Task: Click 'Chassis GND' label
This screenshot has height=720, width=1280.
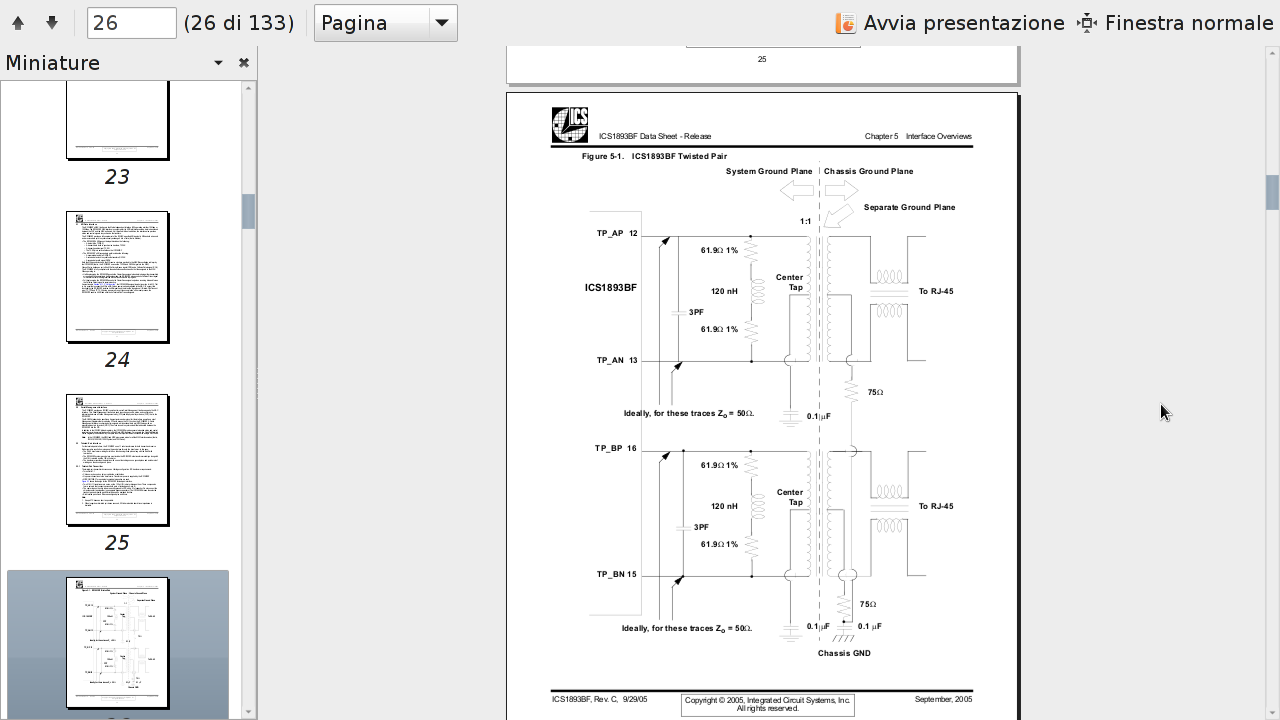Action: [844, 653]
